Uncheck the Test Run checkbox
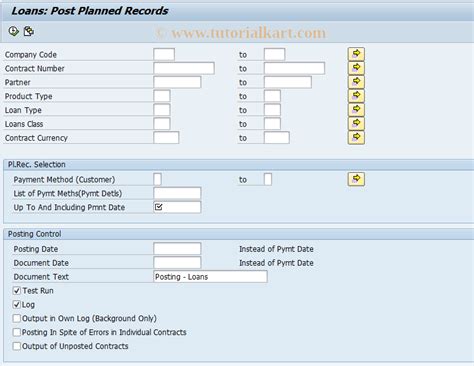474x366 pixels. [x=17, y=291]
